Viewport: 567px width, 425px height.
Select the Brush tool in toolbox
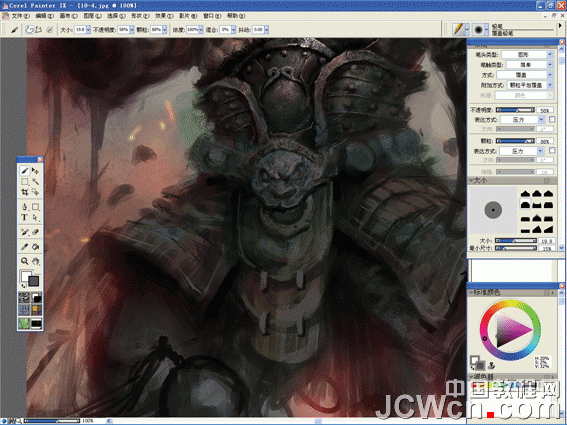pos(25,170)
